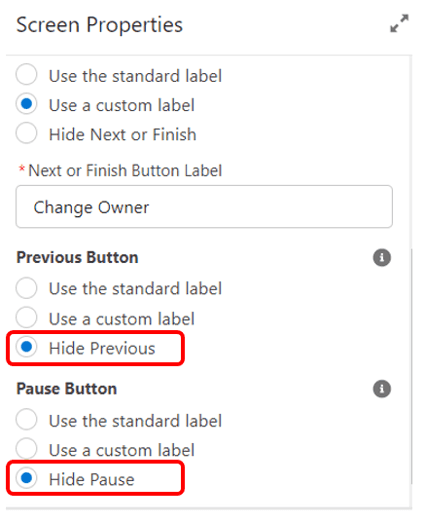425x523 pixels.
Task: Select custom label for Next or Finish
Action: coord(26,104)
